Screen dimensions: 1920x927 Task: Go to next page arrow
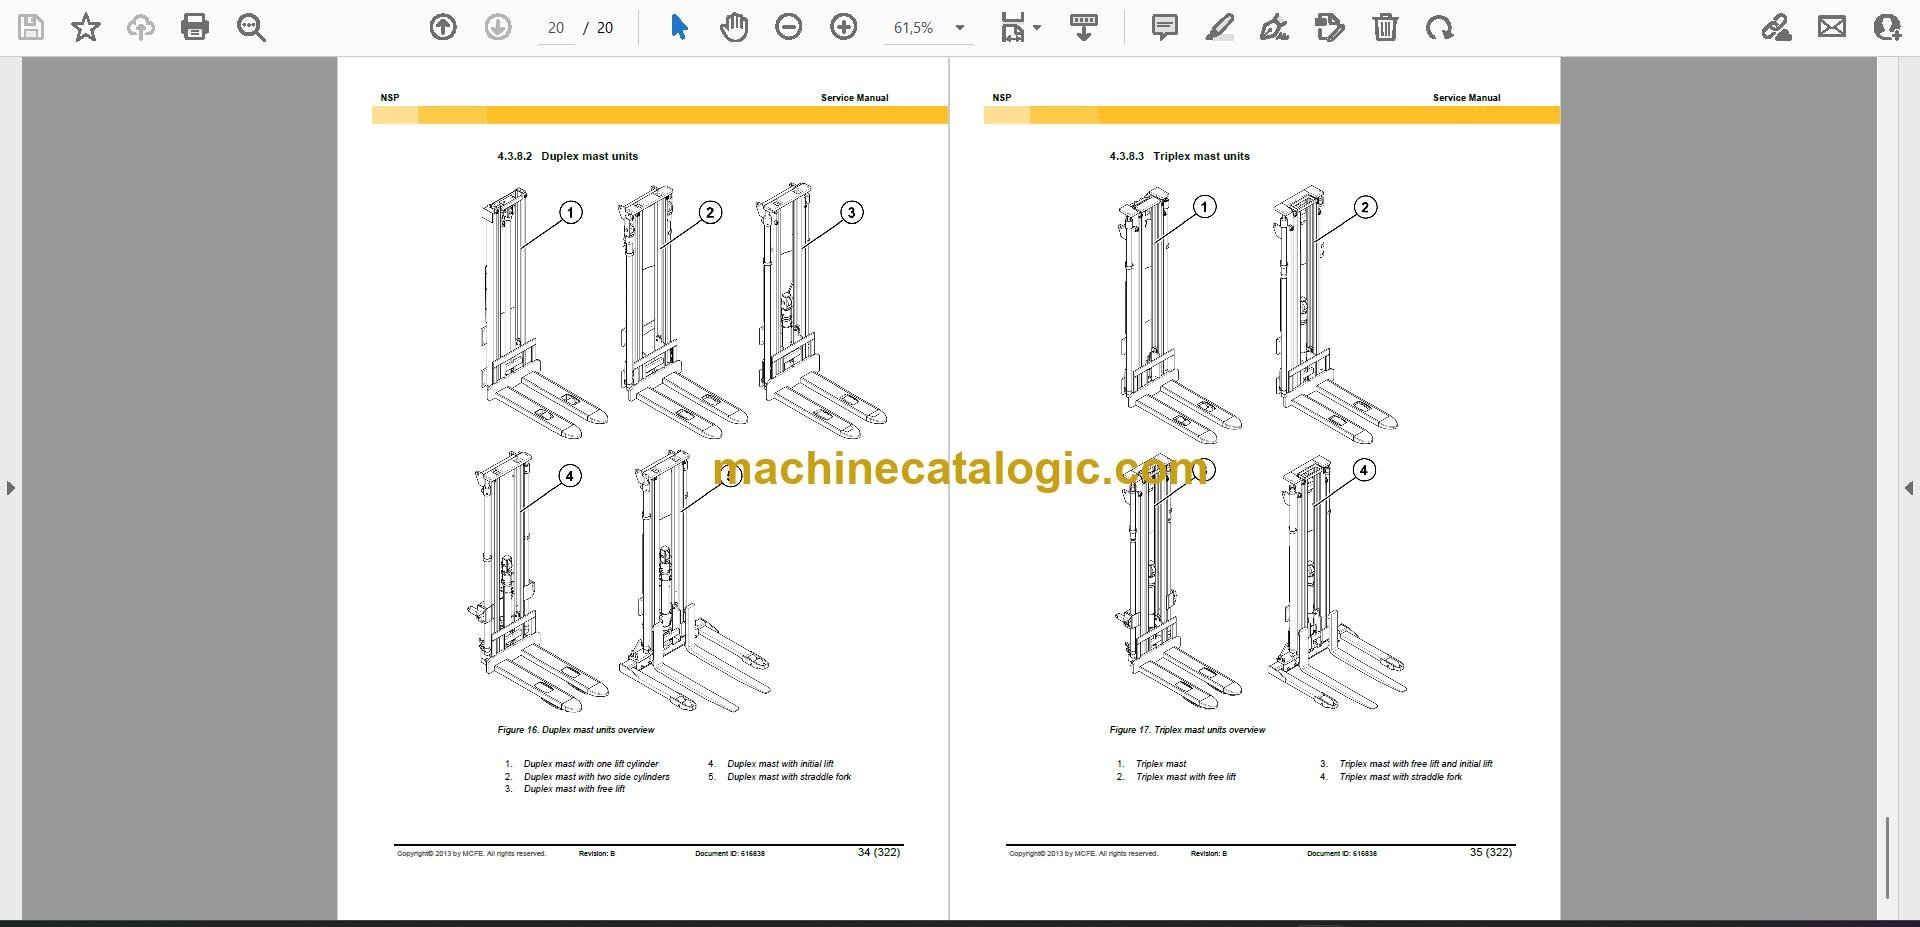498,27
